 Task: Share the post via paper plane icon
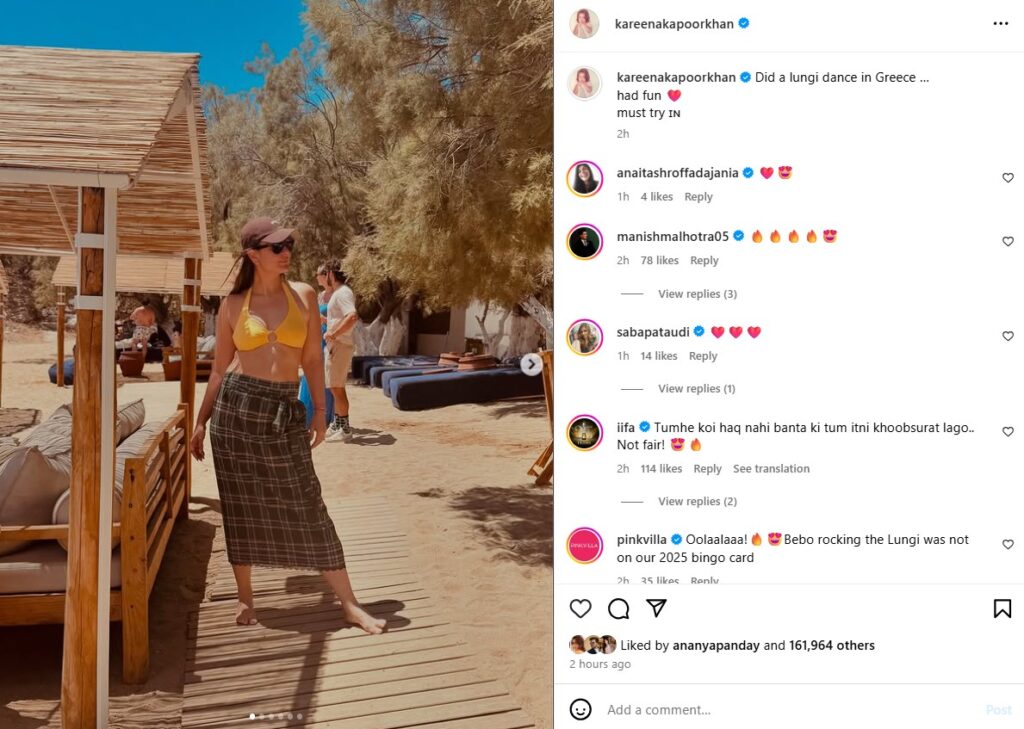(x=656, y=608)
